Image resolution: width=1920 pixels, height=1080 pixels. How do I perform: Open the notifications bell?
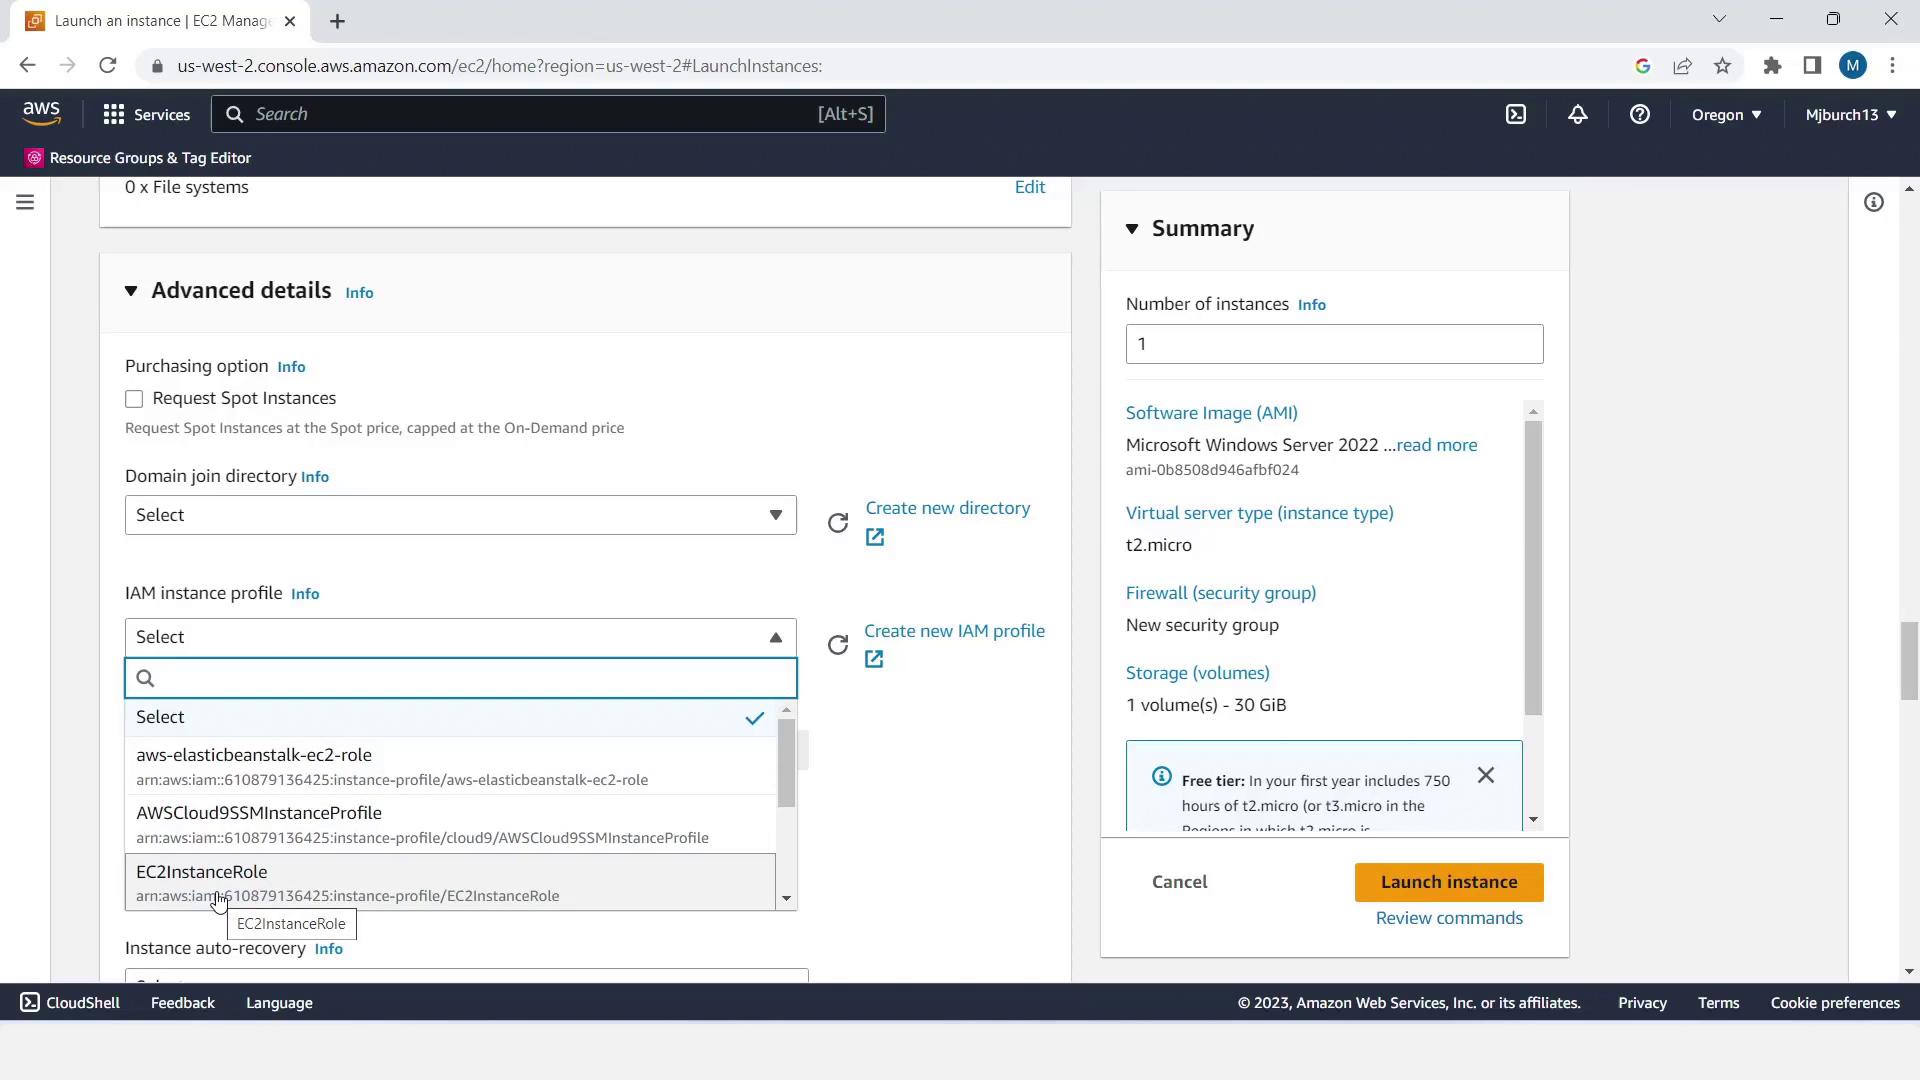[1577, 114]
